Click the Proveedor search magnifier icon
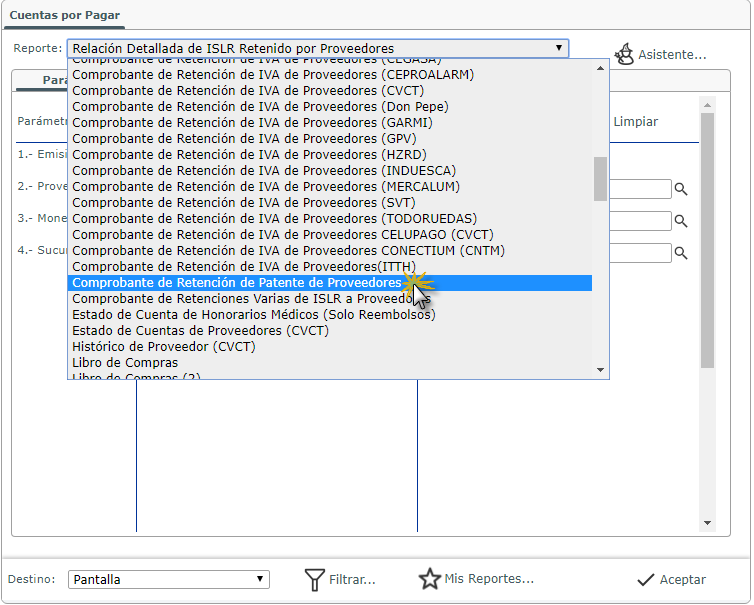This screenshot has height=605, width=754. 680,189
